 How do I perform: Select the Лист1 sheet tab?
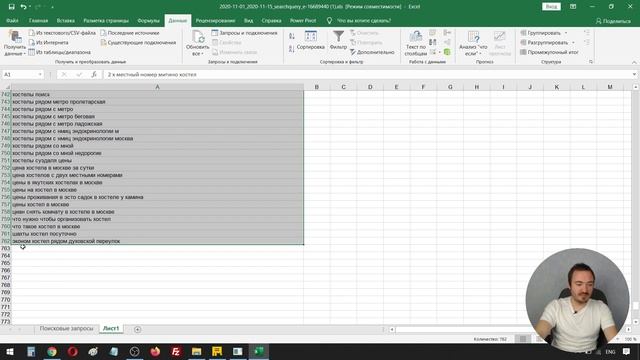(x=111, y=329)
